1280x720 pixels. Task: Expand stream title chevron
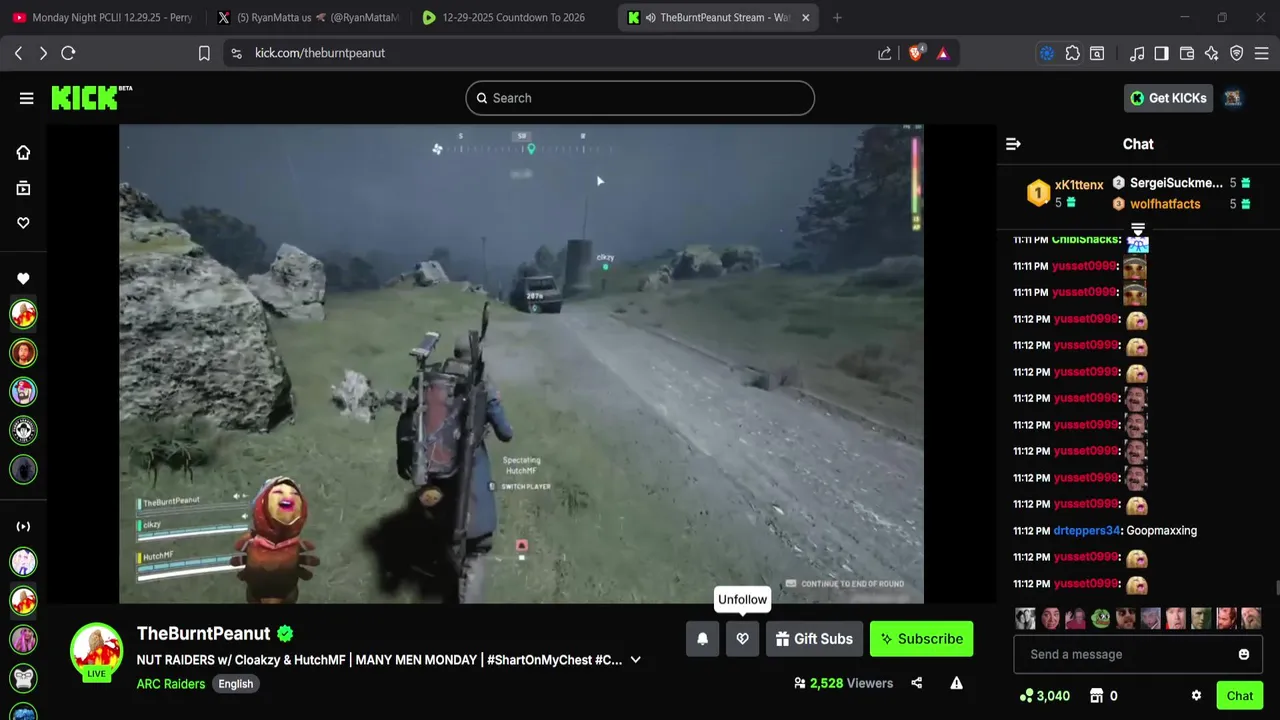635,660
